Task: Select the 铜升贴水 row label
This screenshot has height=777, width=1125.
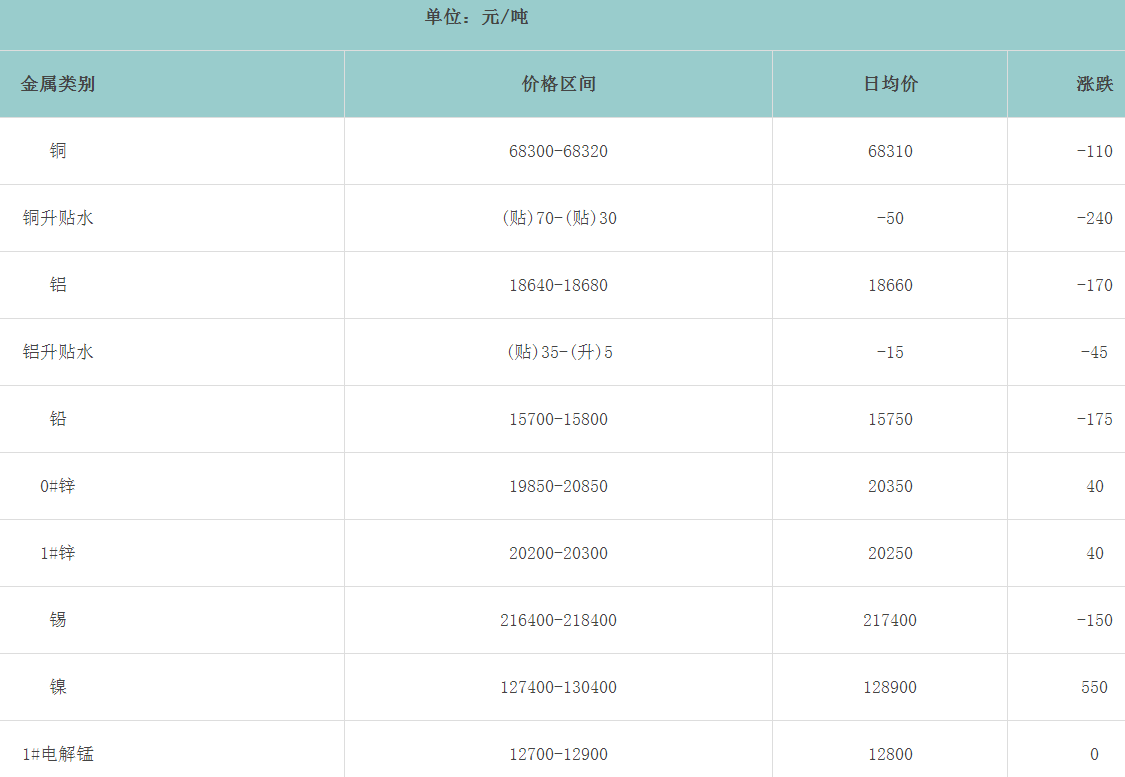Action: click(x=58, y=218)
